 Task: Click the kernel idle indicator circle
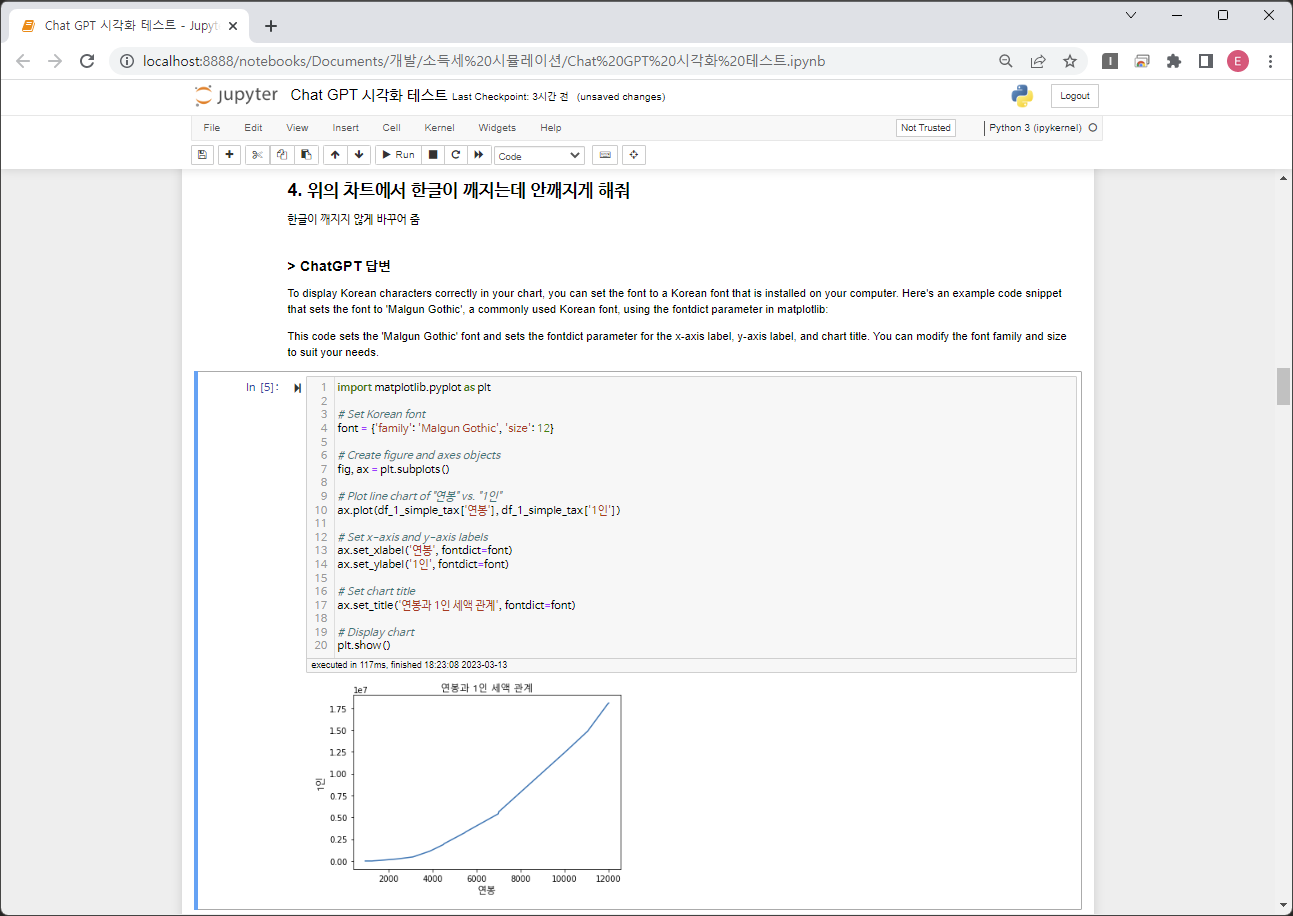[x=1093, y=128]
